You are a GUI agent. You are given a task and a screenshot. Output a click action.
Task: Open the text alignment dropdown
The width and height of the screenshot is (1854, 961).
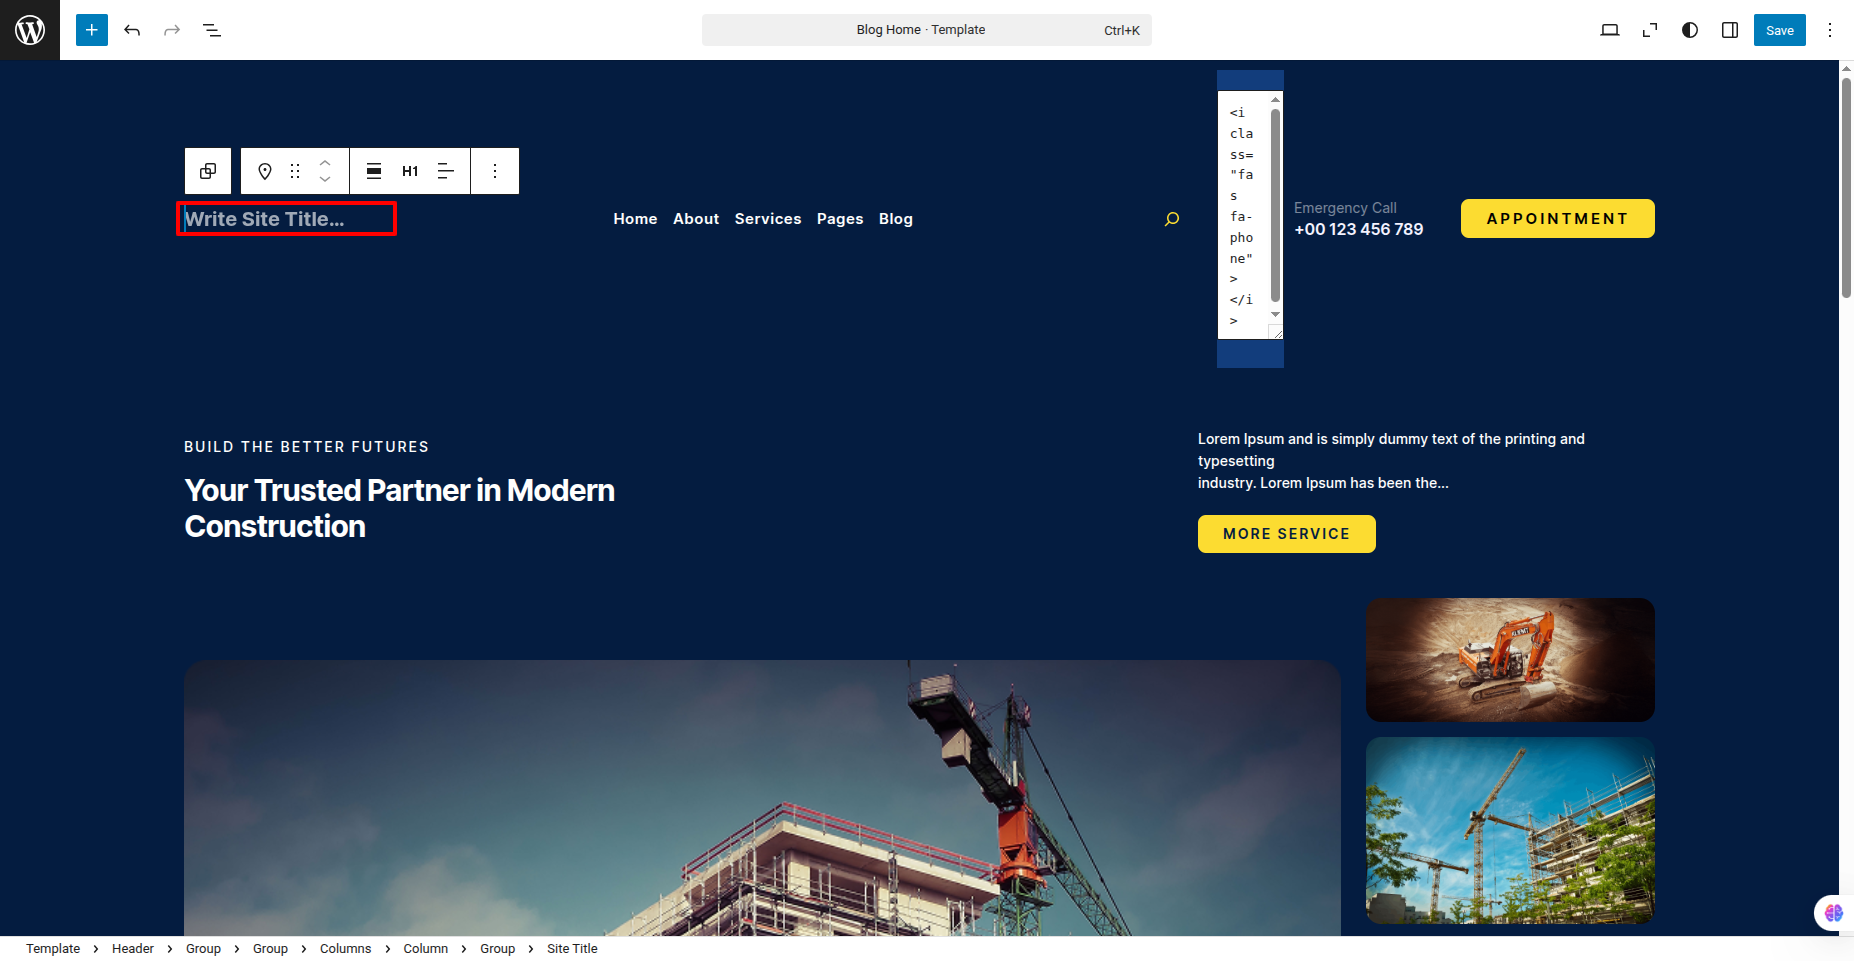pos(446,171)
